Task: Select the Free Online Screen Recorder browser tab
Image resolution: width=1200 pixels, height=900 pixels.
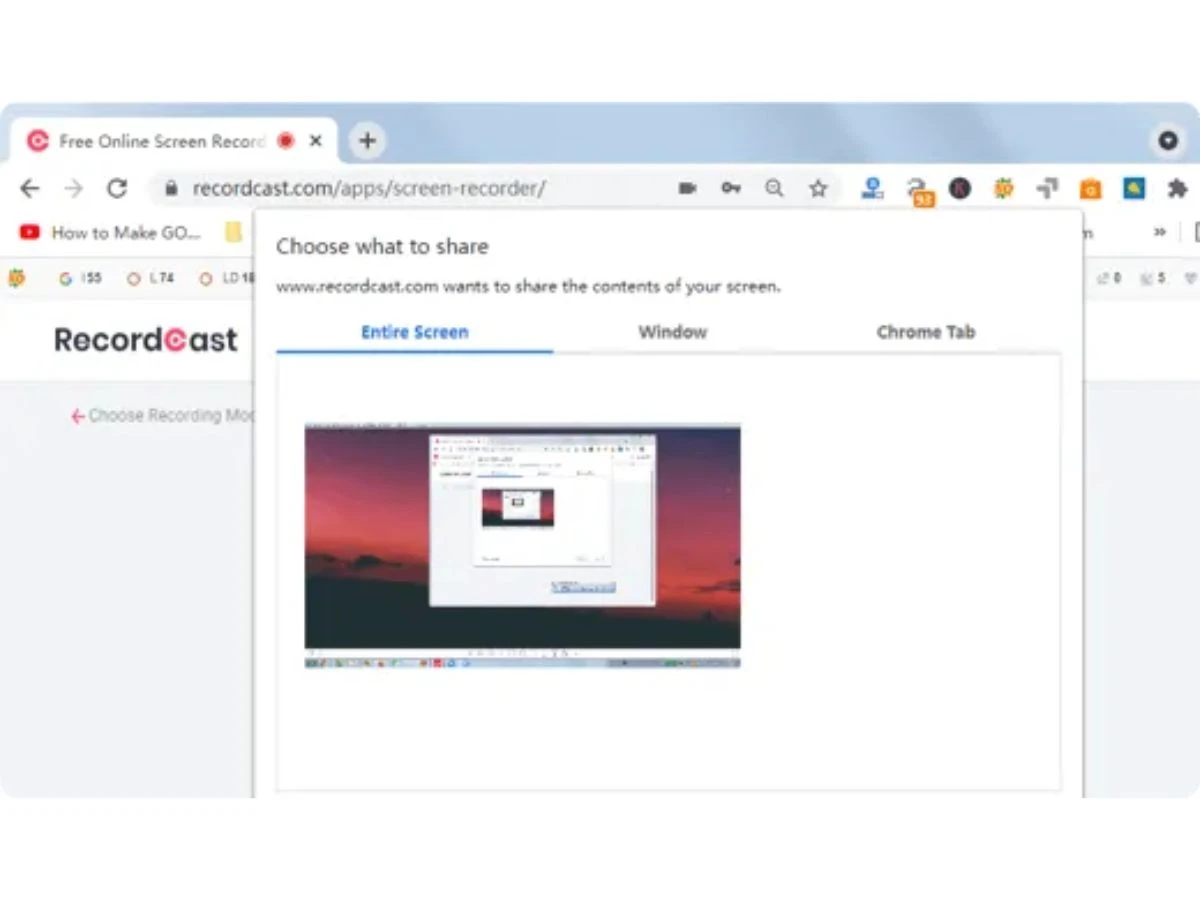Action: (x=174, y=141)
